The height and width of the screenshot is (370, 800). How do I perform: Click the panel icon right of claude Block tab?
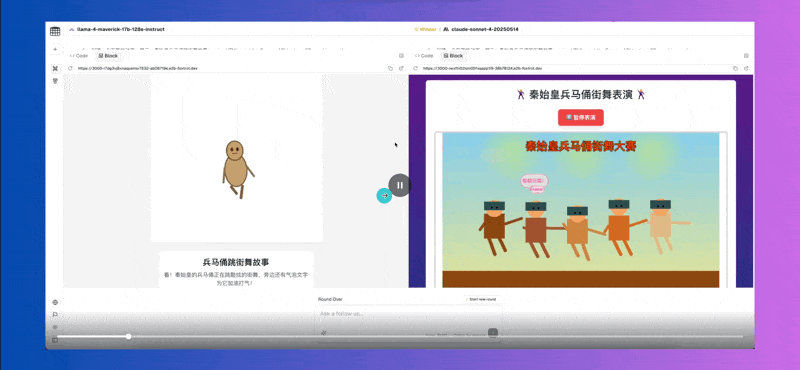coord(746,56)
